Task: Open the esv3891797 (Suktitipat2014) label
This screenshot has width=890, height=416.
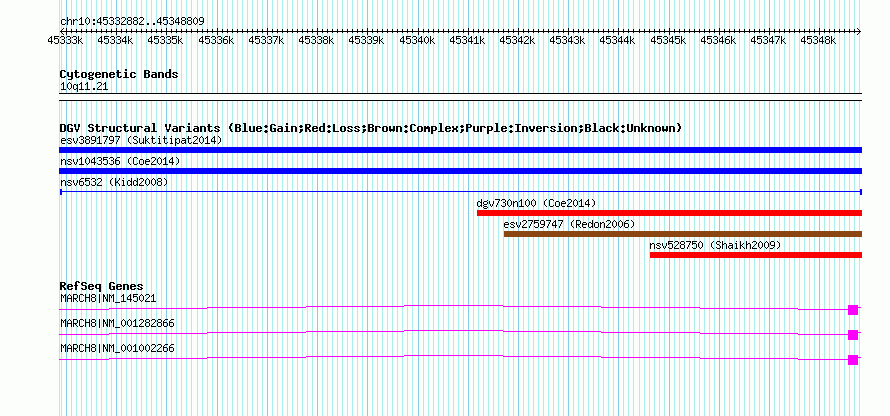Action: [x=141, y=140]
